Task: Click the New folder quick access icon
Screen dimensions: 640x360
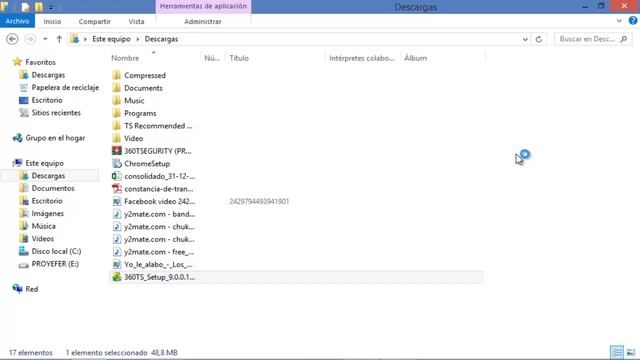Action: coord(39,7)
